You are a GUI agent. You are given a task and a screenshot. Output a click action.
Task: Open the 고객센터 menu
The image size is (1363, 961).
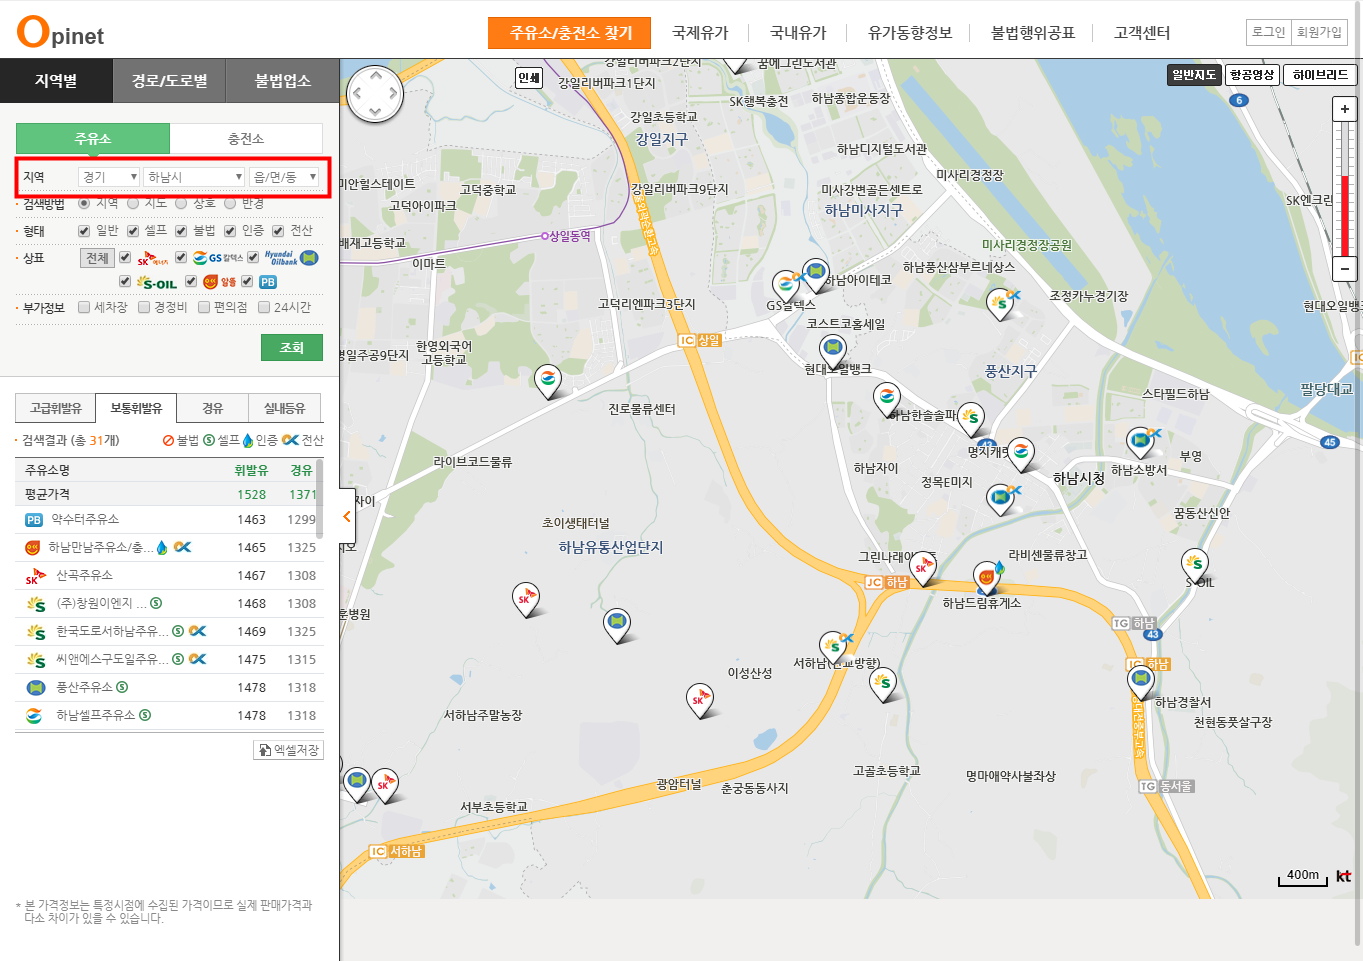(x=1142, y=33)
